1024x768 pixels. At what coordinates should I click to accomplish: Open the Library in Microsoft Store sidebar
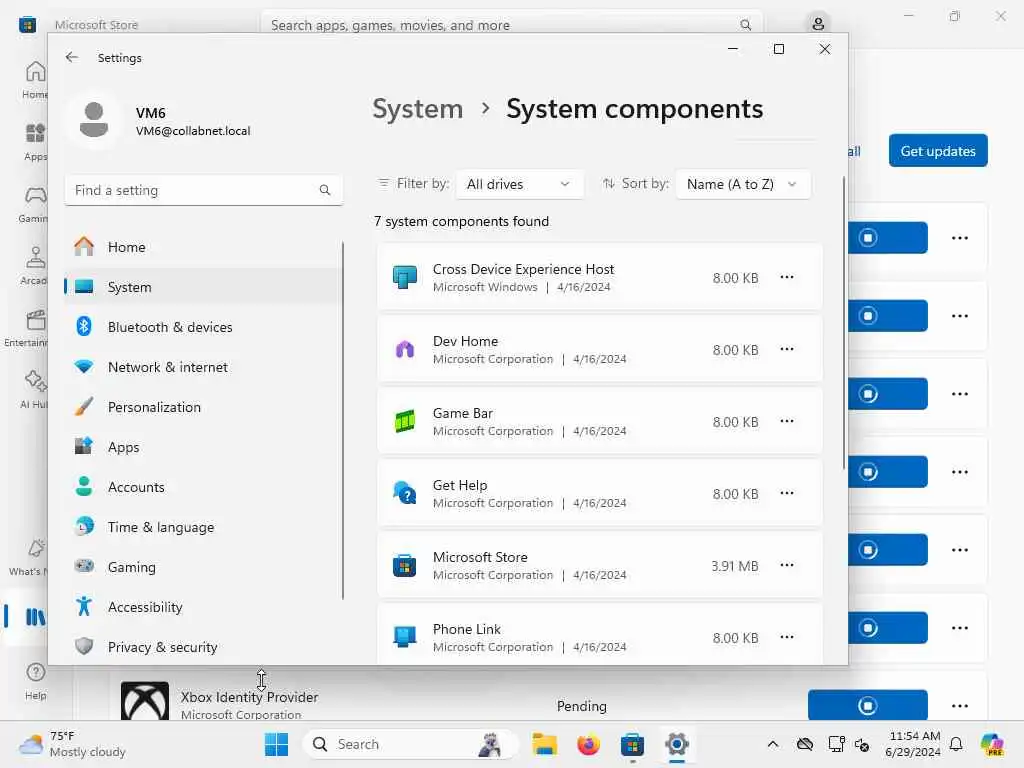click(34, 616)
